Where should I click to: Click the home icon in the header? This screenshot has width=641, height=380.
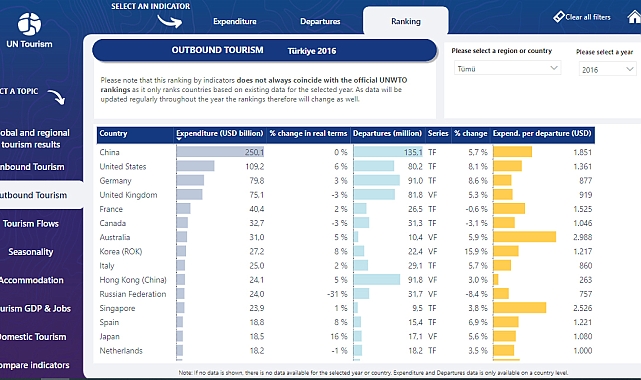coord(634,17)
